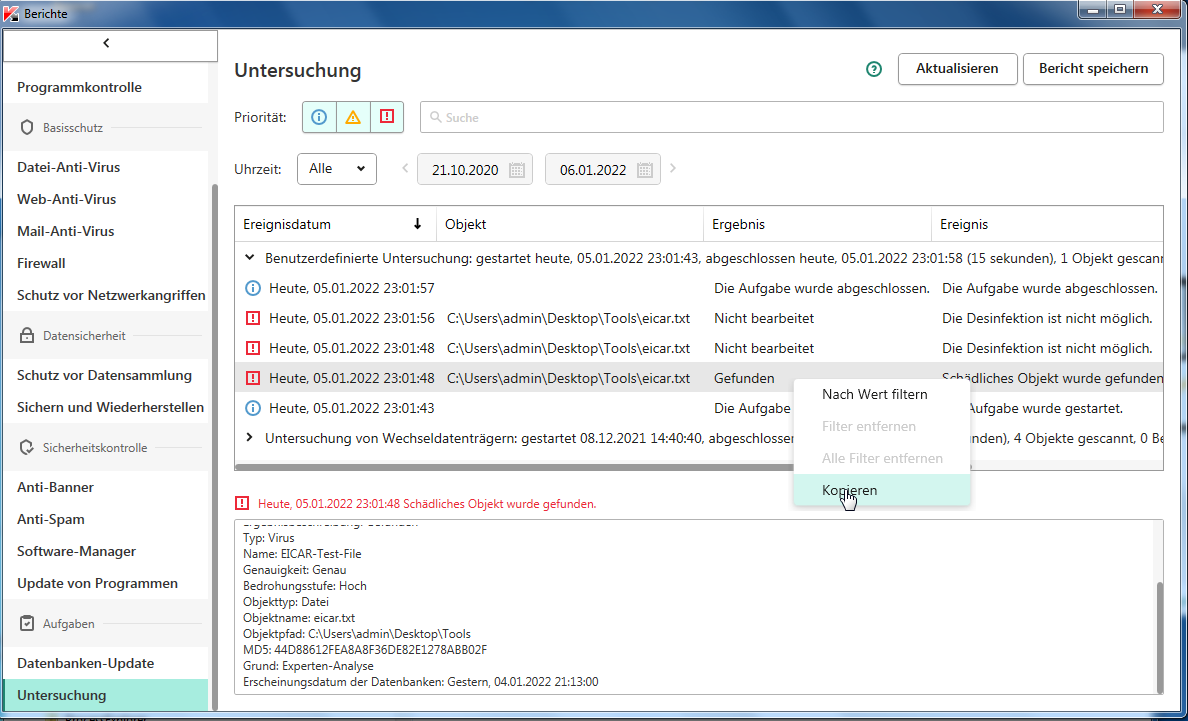Image resolution: width=1188 pixels, height=721 pixels.
Task: Click the next date range arrow
Action: [x=673, y=168]
